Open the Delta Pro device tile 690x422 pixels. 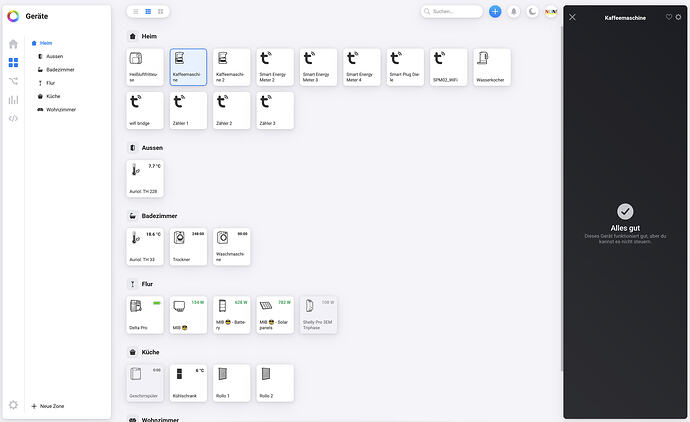(x=145, y=315)
